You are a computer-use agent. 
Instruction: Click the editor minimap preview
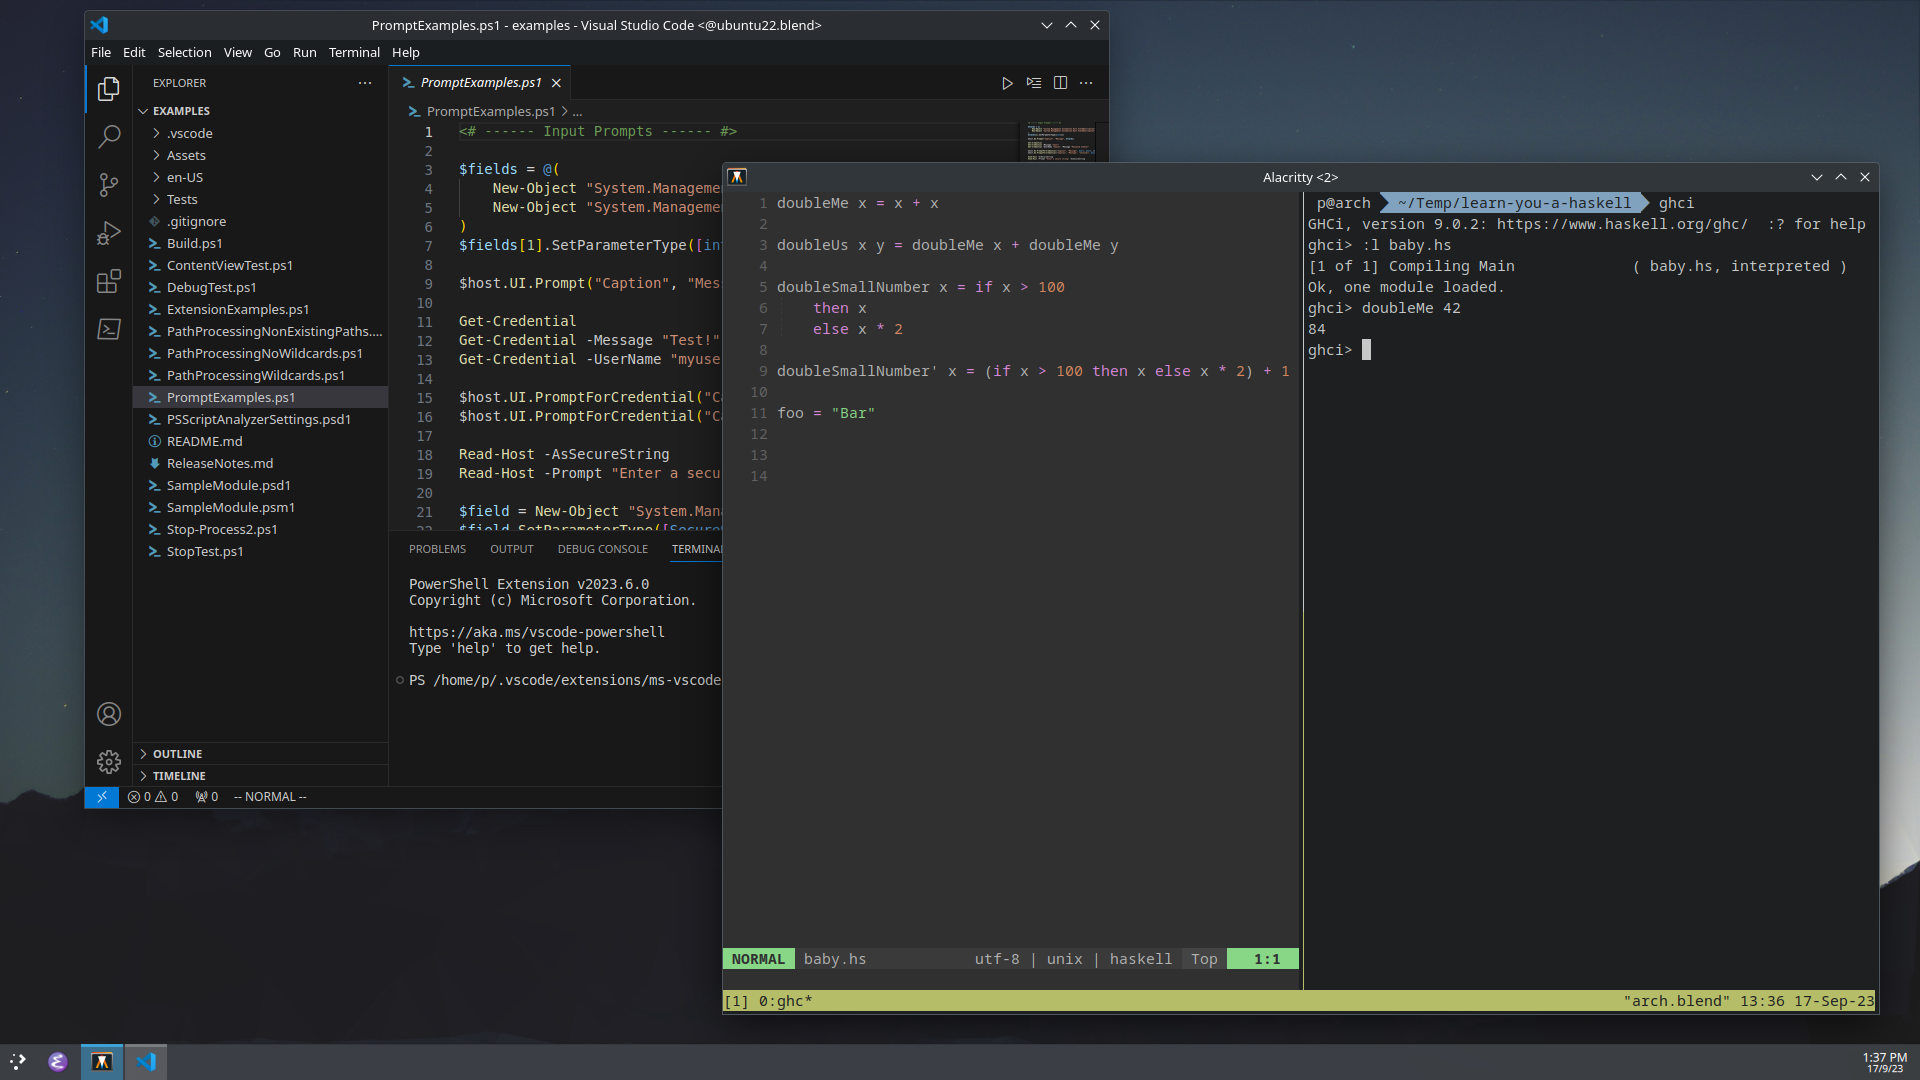[x=1061, y=142]
